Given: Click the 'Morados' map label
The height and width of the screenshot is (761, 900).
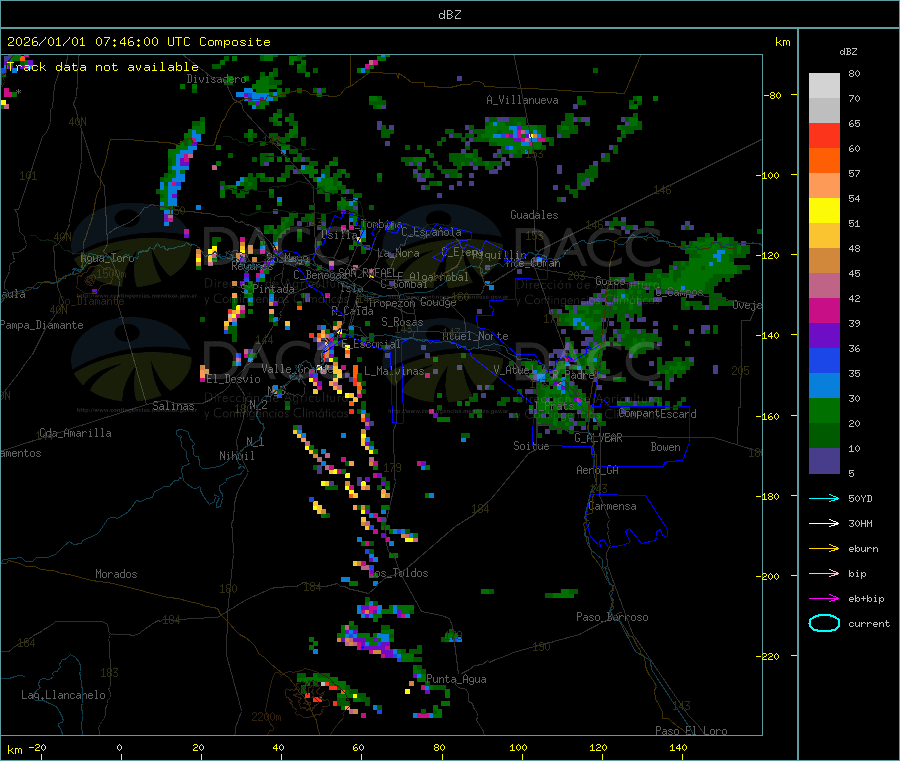Looking at the screenshot, I should pyautogui.click(x=116, y=574).
